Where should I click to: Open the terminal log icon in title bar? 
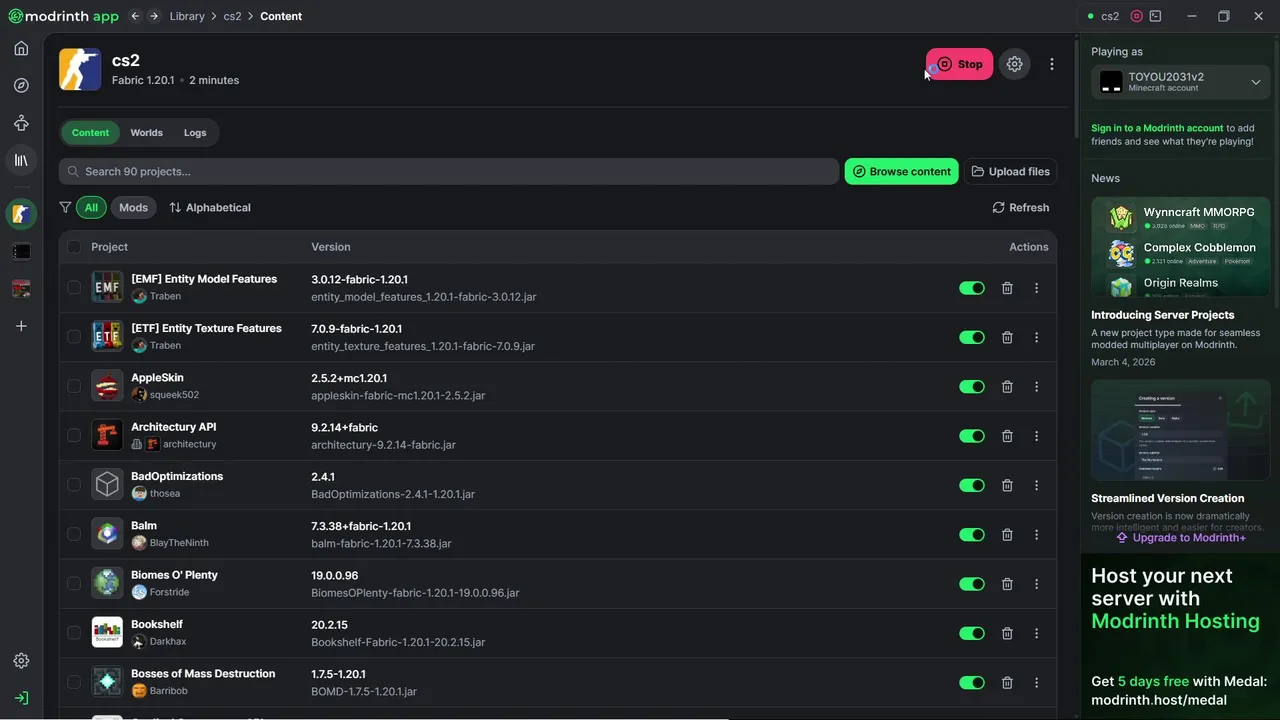1156,16
